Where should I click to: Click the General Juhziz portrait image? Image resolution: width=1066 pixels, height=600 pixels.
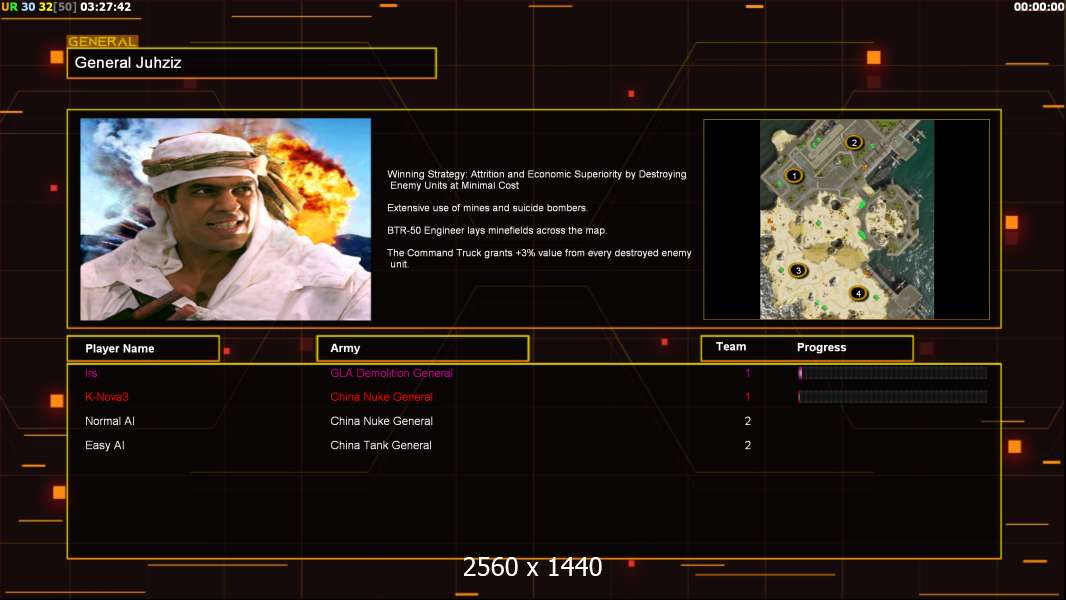pos(226,219)
